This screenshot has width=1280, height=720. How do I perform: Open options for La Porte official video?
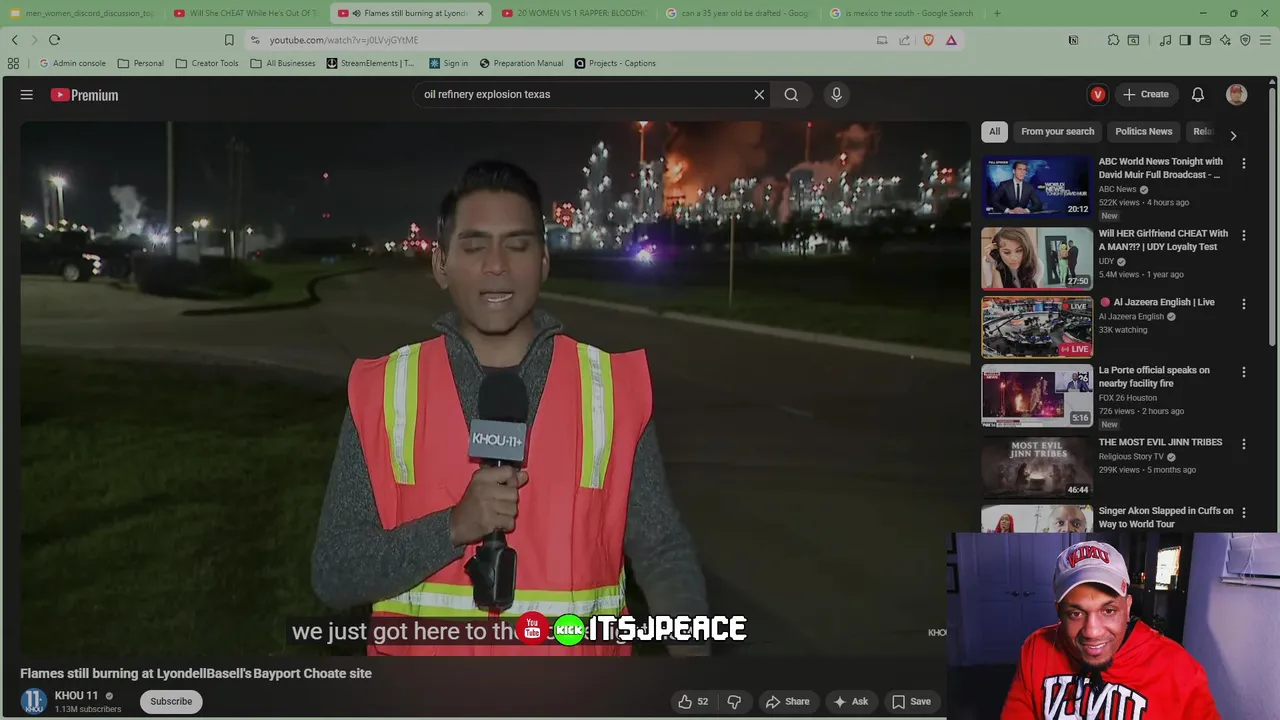point(1244,372)
